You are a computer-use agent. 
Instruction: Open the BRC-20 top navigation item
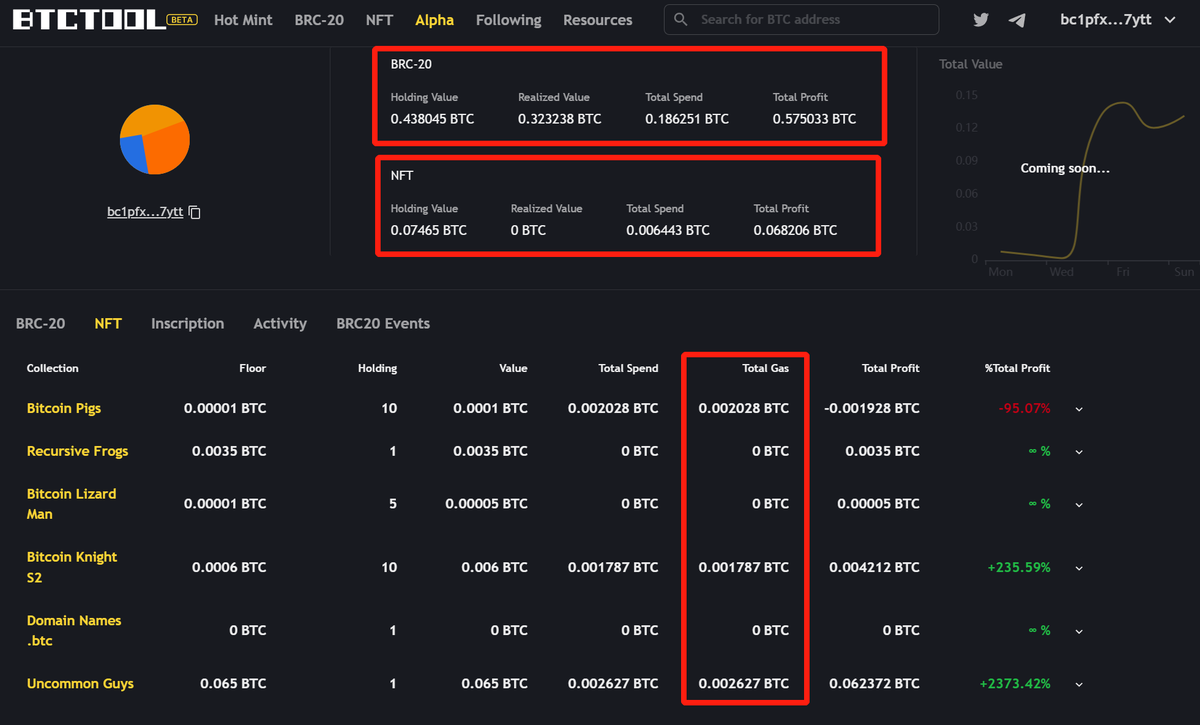tap(319, 20)
